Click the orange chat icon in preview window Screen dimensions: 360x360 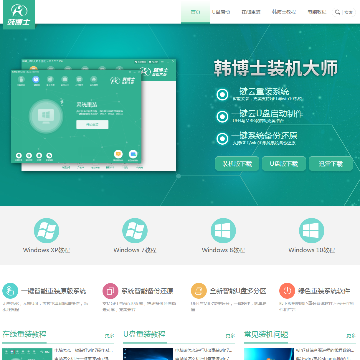click(118, 154)
